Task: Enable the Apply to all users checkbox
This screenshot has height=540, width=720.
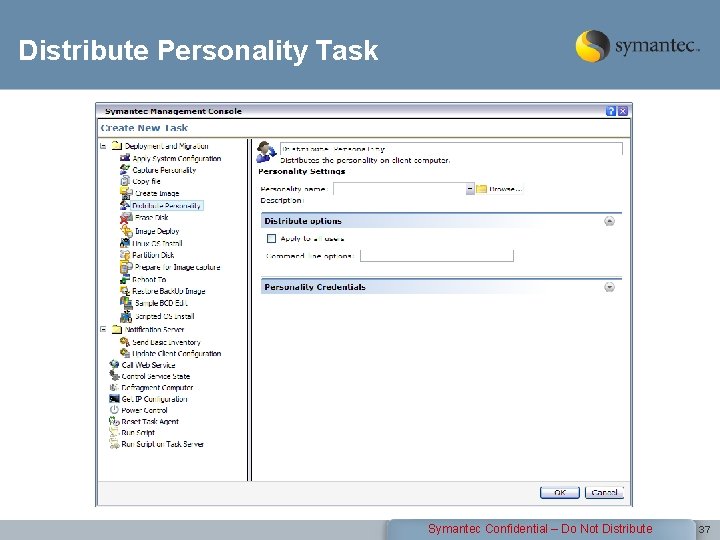Action: [x=271, y=238]
